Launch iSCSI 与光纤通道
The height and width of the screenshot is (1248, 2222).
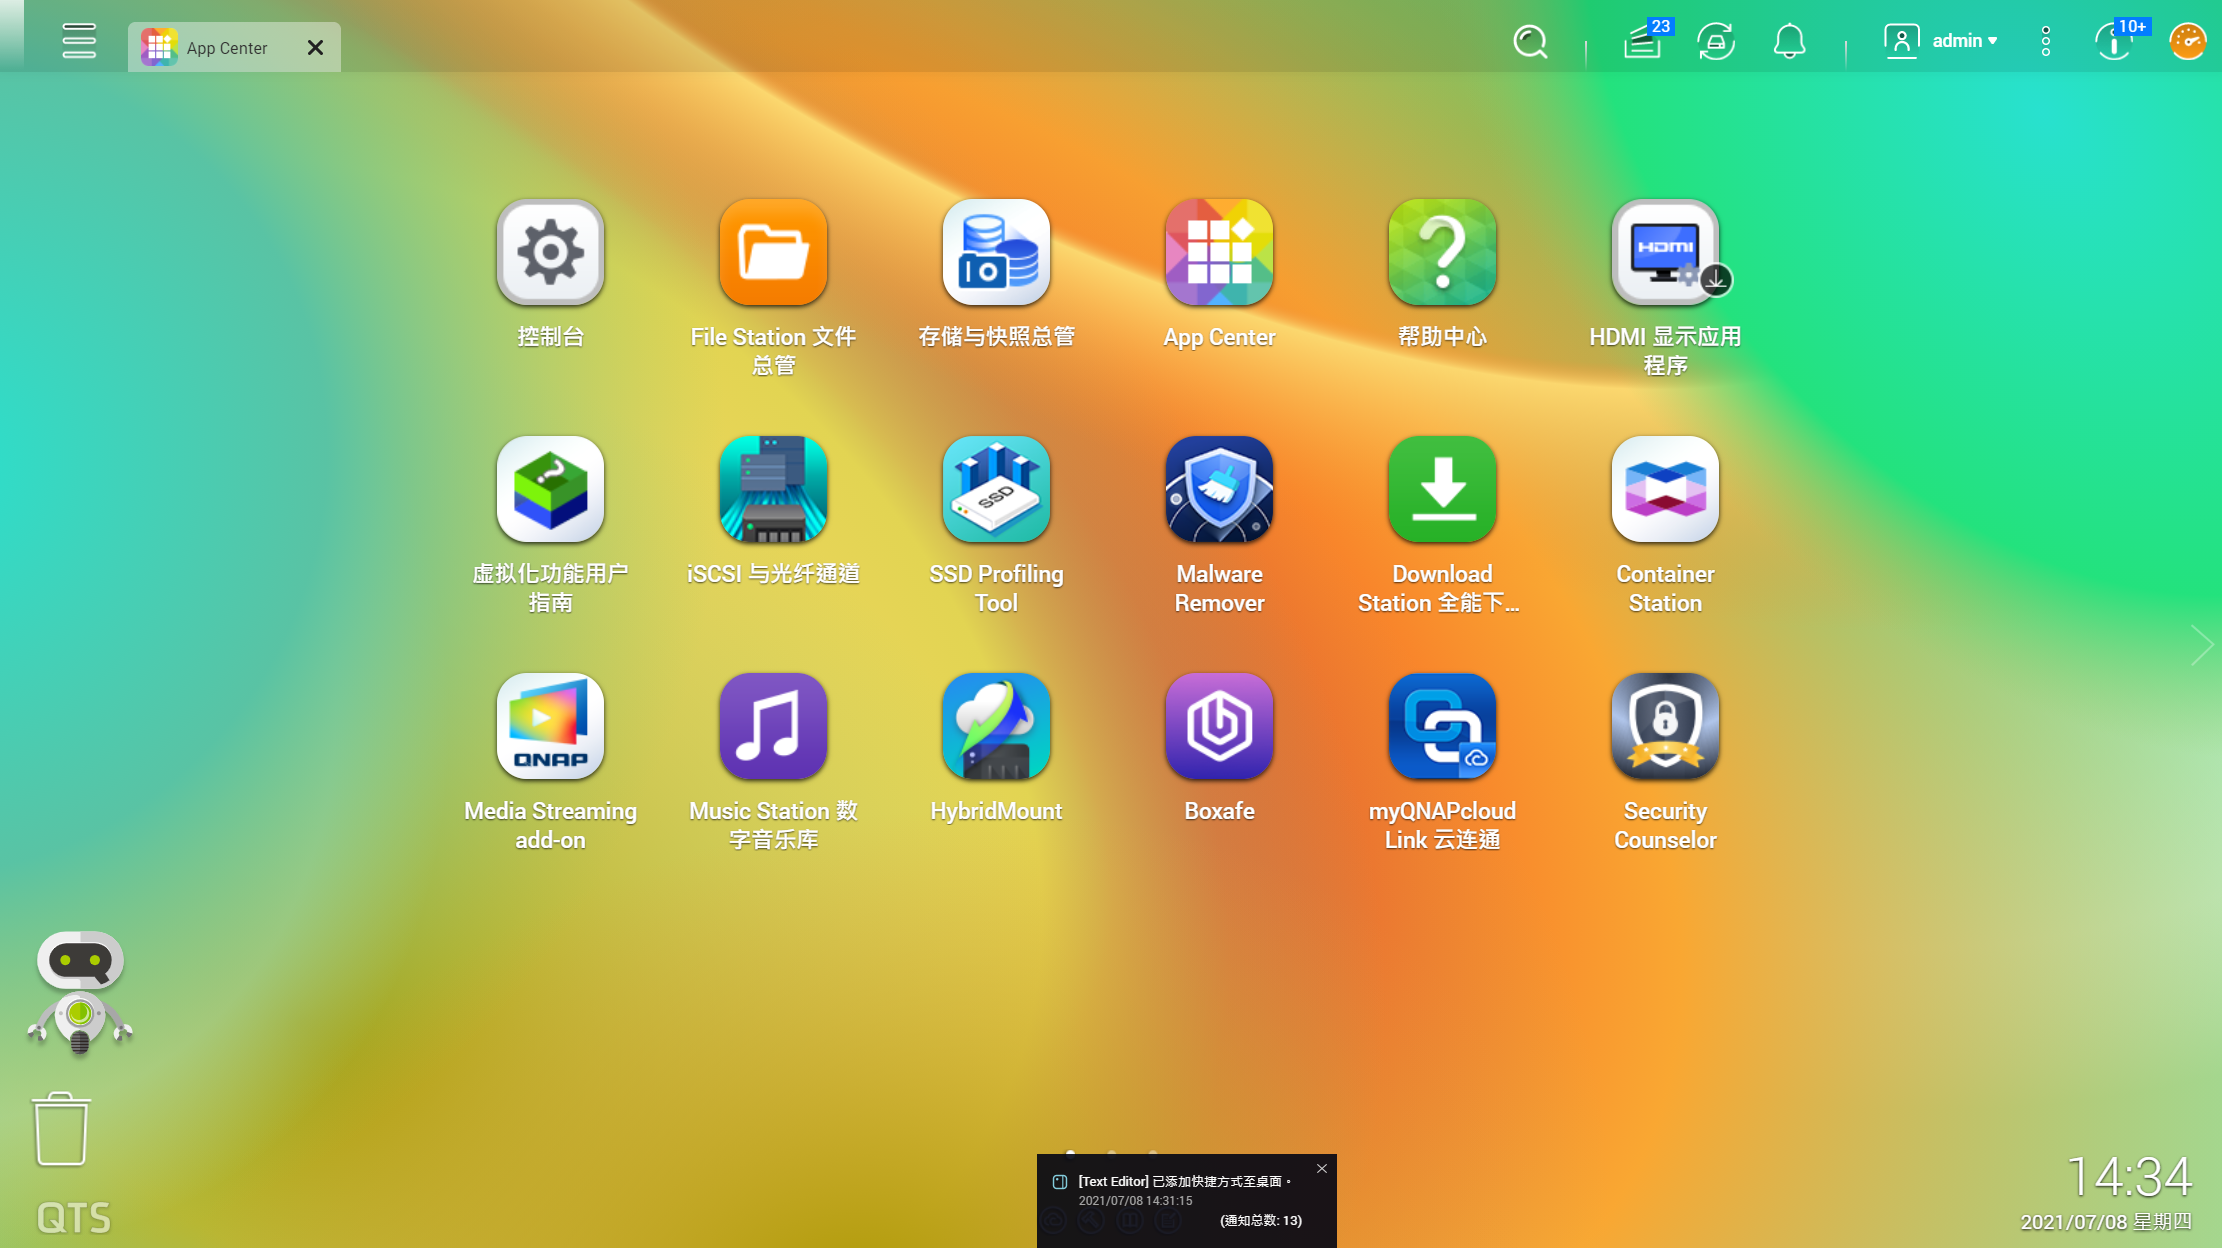click(x=773, y=489)
